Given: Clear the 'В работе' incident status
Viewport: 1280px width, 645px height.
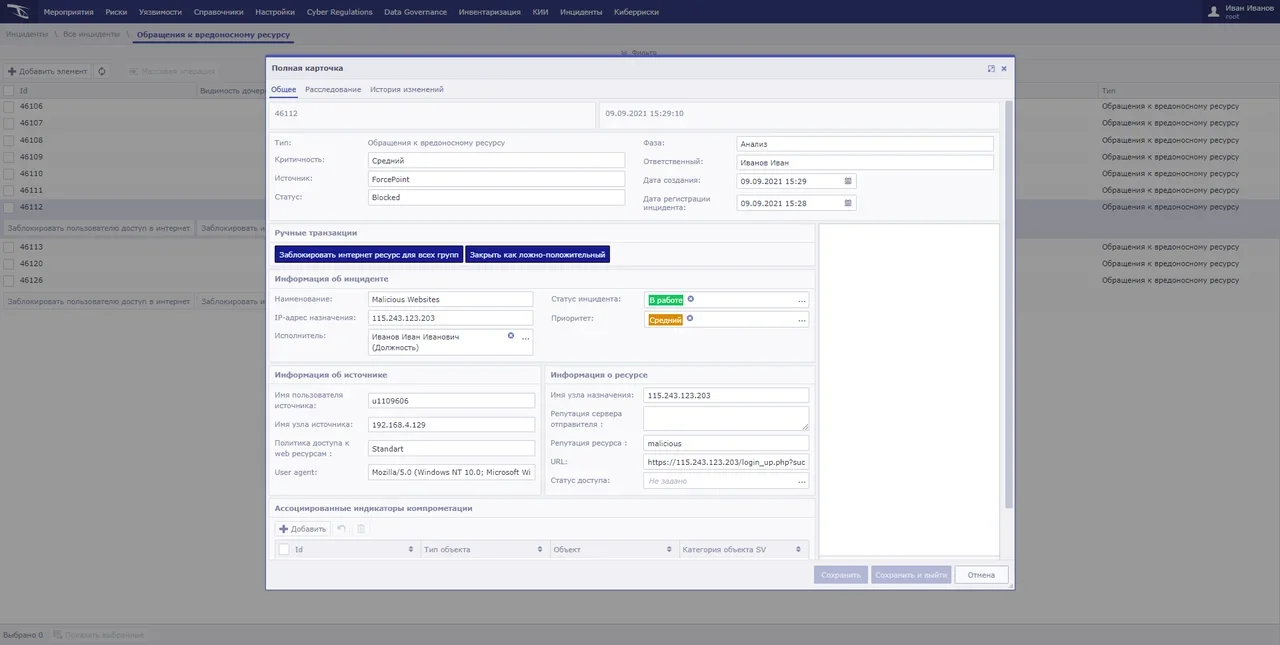Looking at the screenshot, I should click(690, 299).
